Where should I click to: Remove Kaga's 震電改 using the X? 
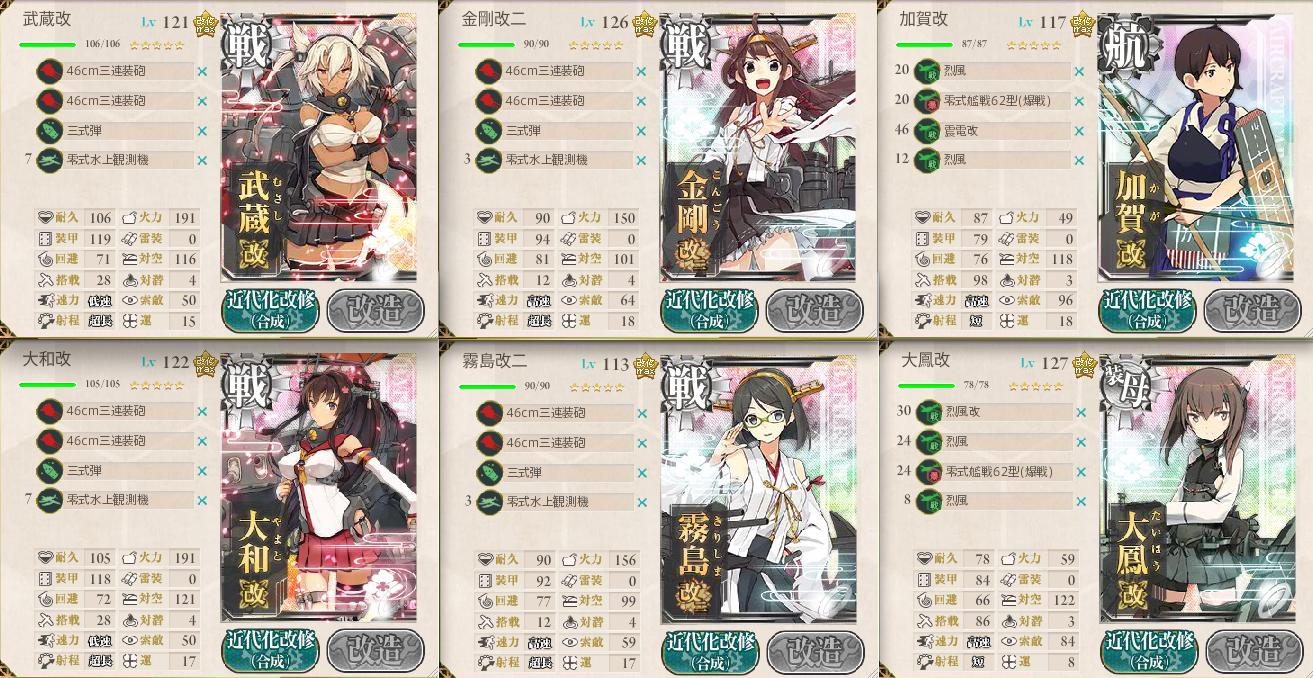1079,131
